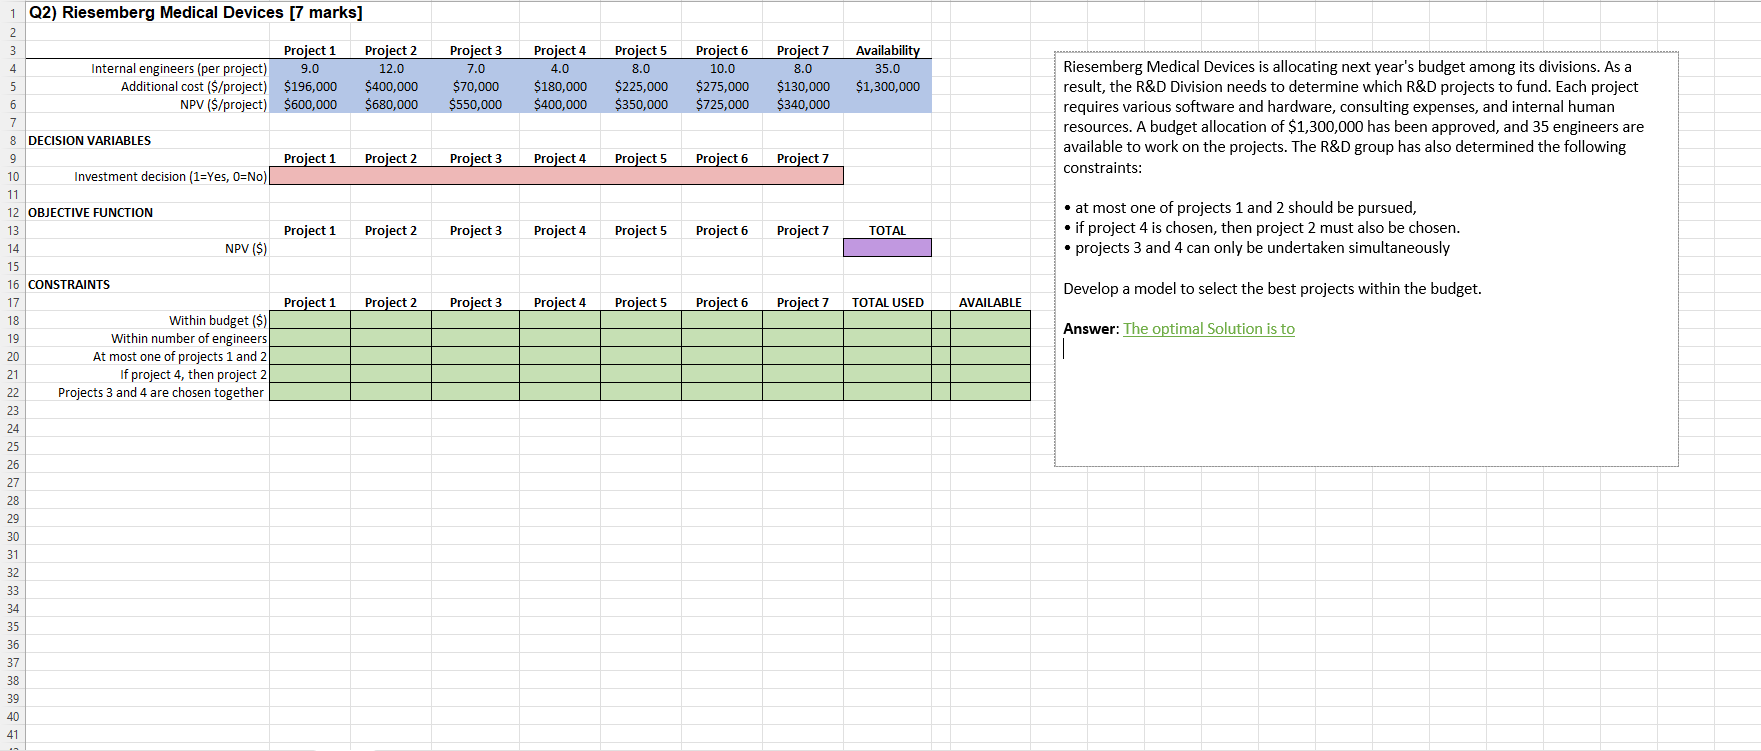1761x751 pixels.
Task: Select the $680,000 NPV cell
Action: (x=391, y=105)
